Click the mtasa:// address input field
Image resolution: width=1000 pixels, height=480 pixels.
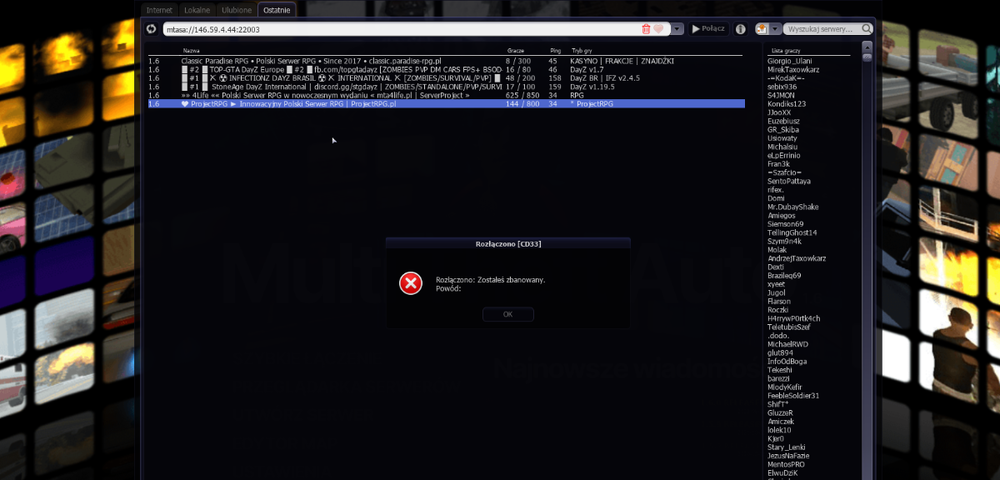click(x=402, y=29)
